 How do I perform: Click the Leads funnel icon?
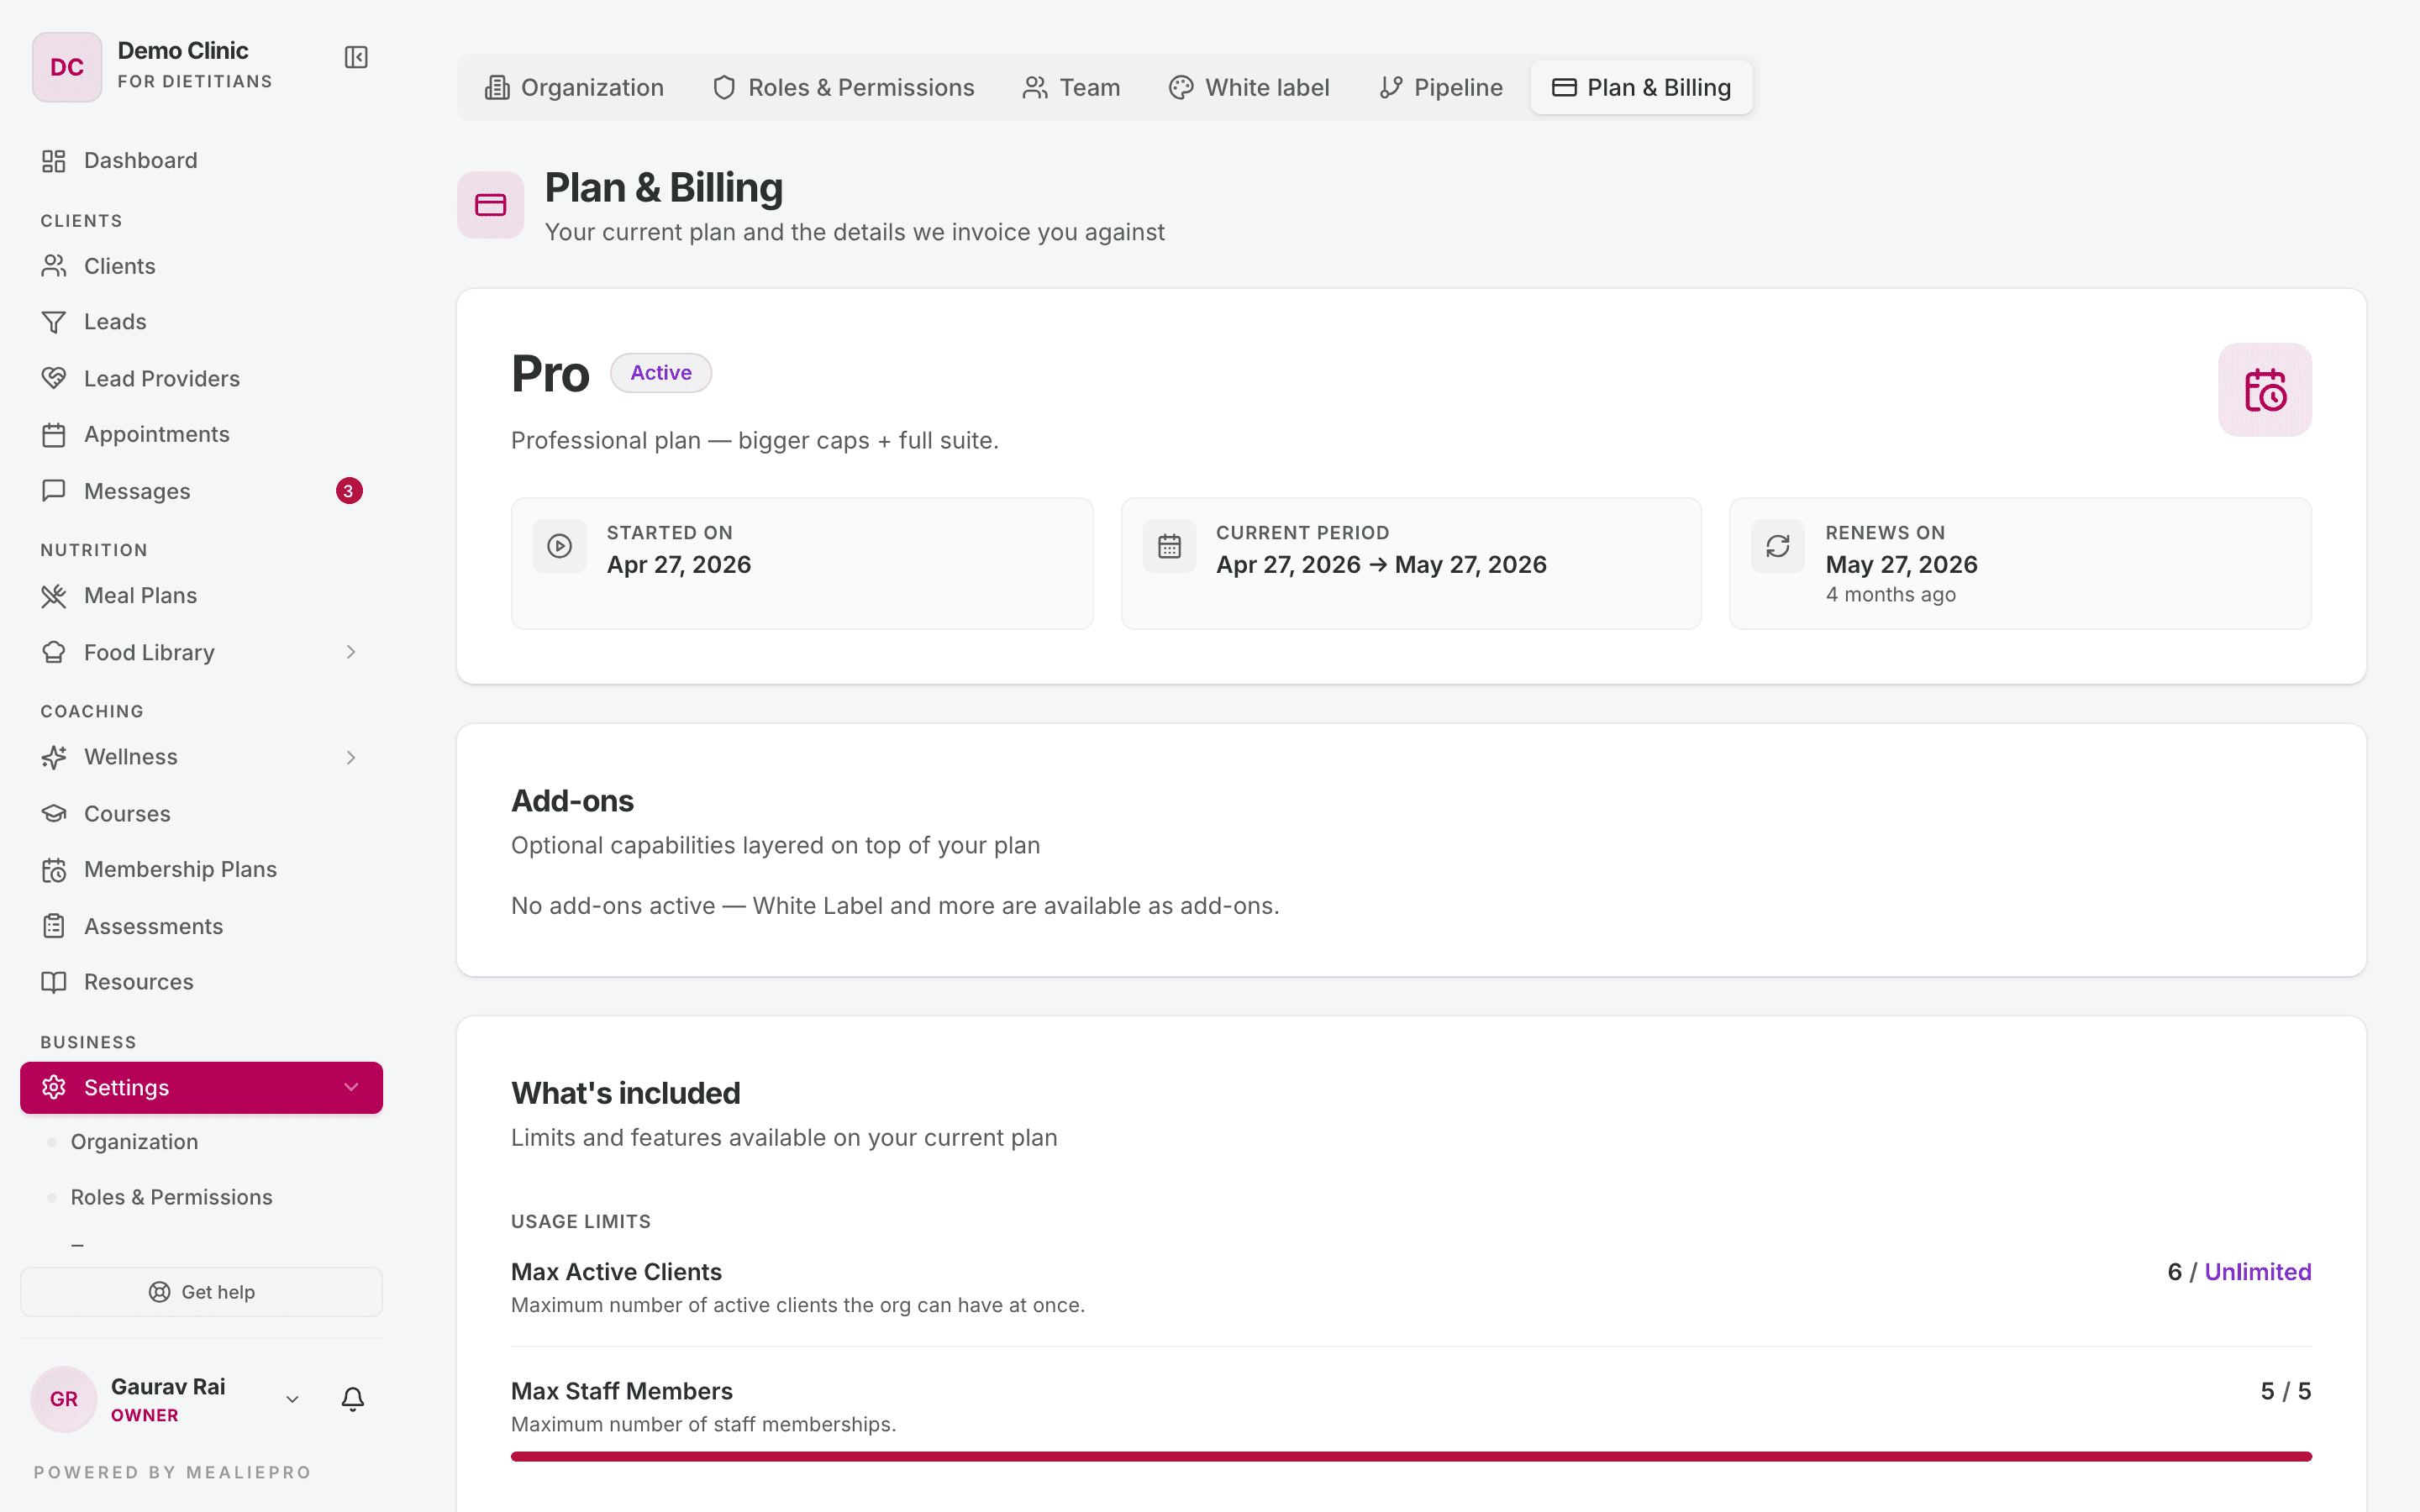tap(54, 322)
